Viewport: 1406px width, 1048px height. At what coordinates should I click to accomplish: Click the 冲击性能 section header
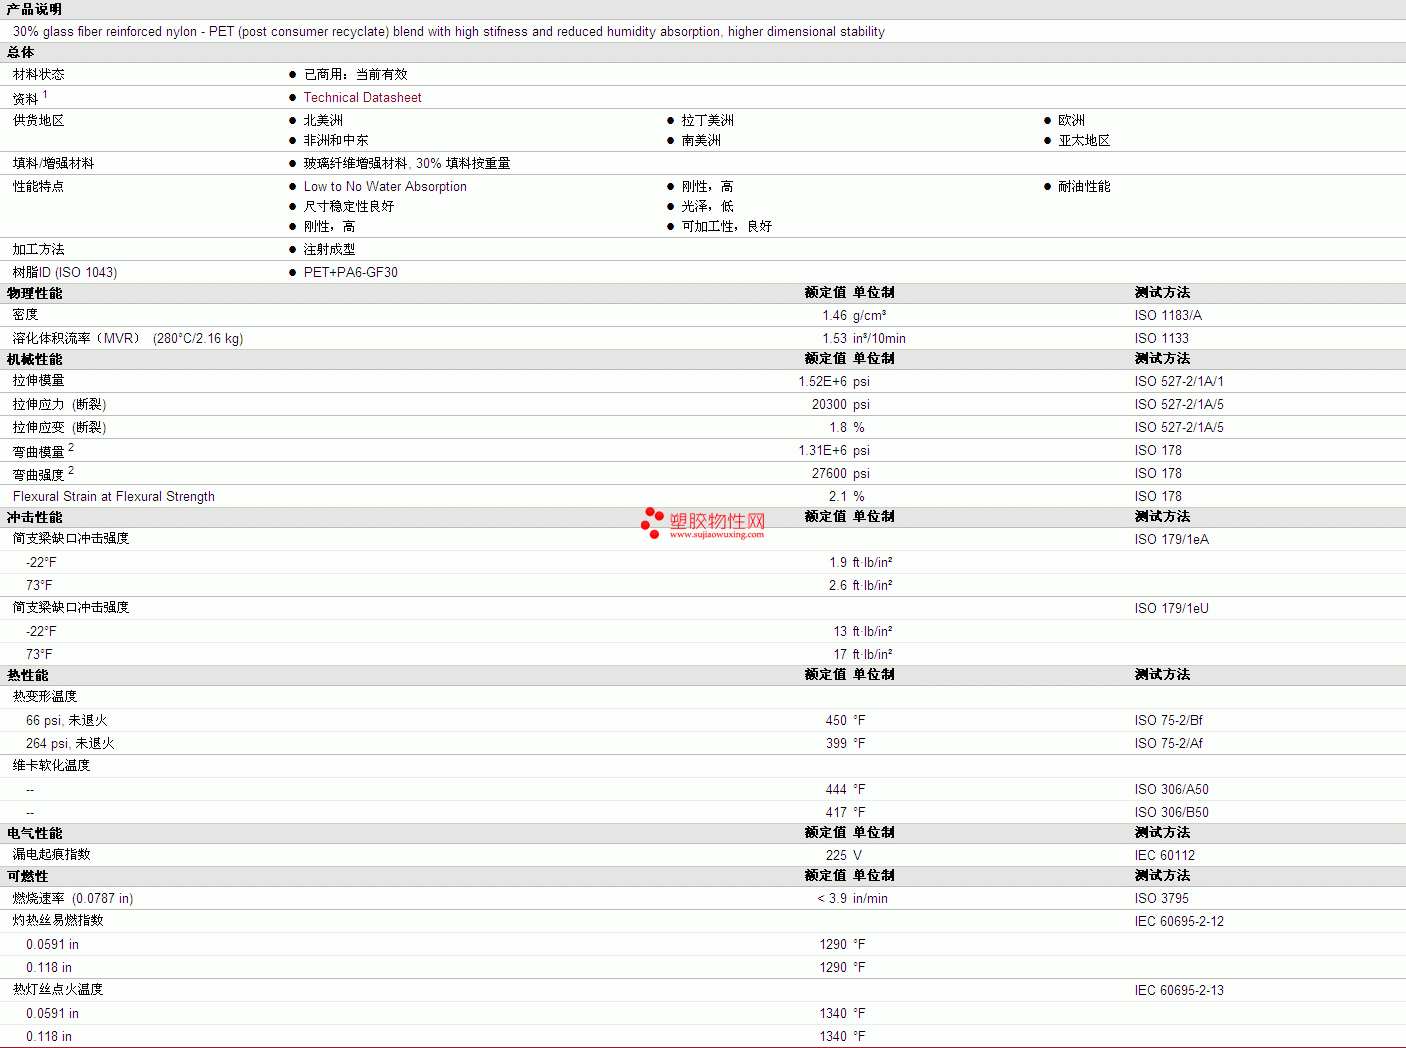[34, 517]
